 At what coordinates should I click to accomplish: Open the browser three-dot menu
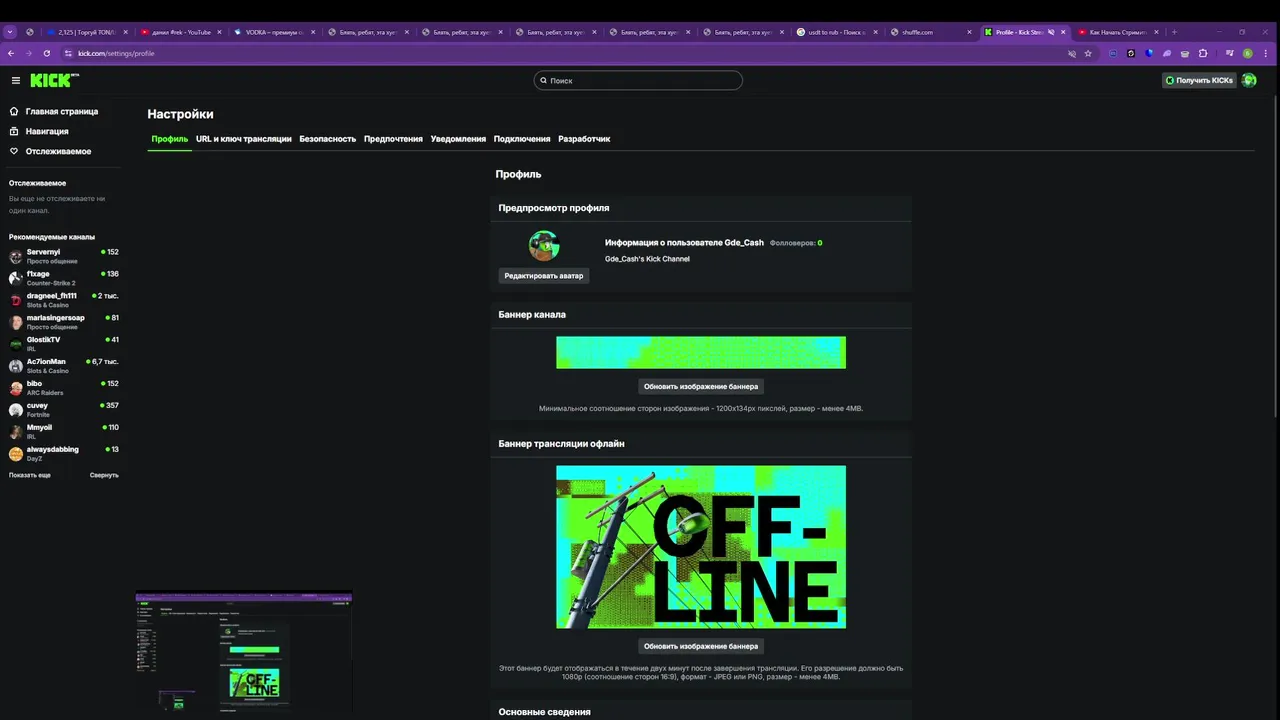[x=1267, y=53]
